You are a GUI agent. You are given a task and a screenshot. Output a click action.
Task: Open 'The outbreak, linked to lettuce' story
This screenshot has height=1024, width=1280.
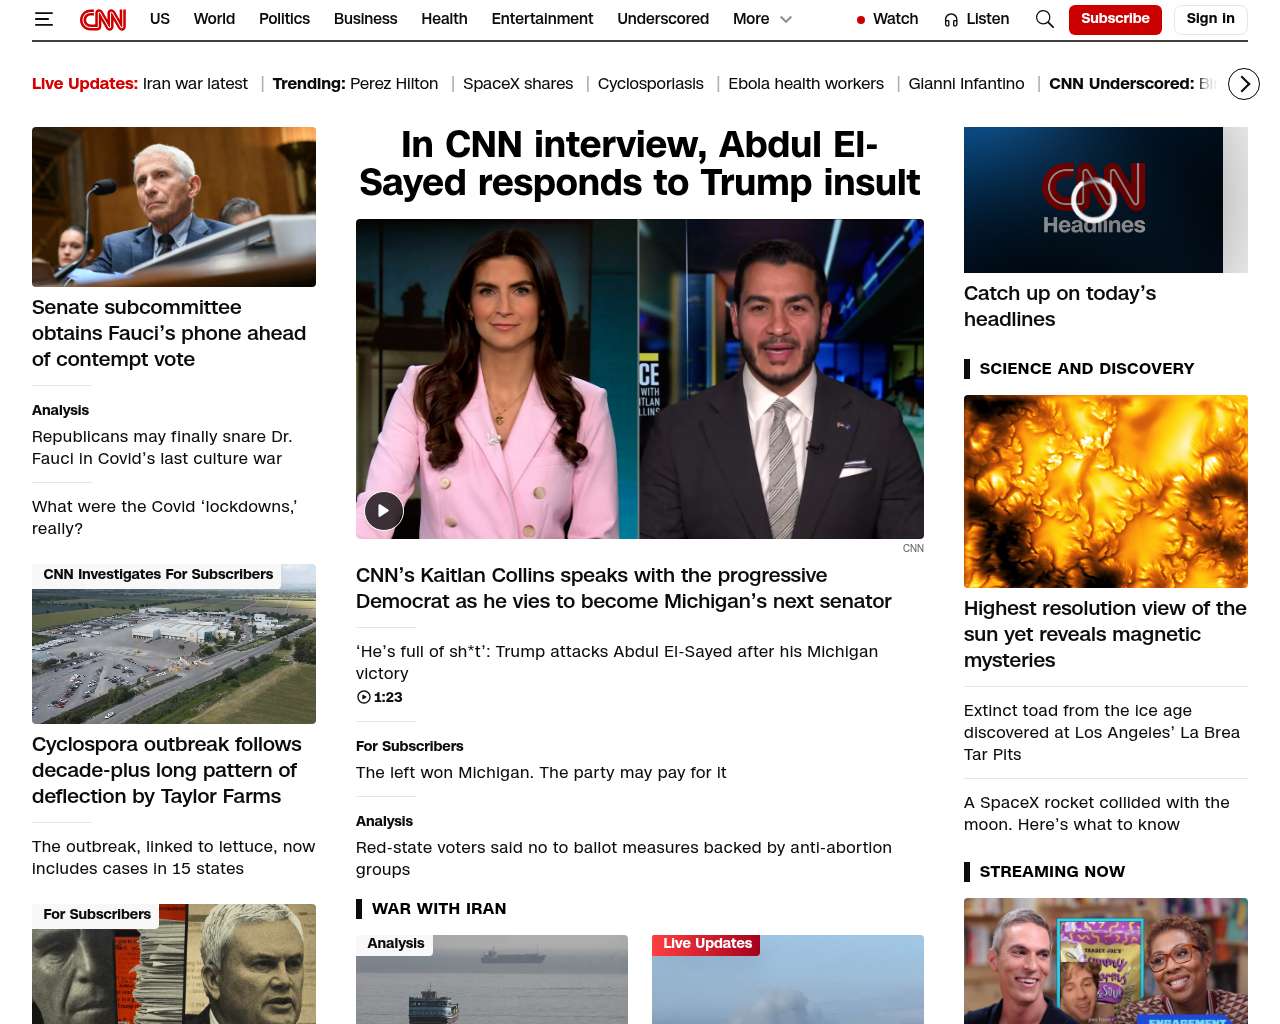[x=173, y=857]
